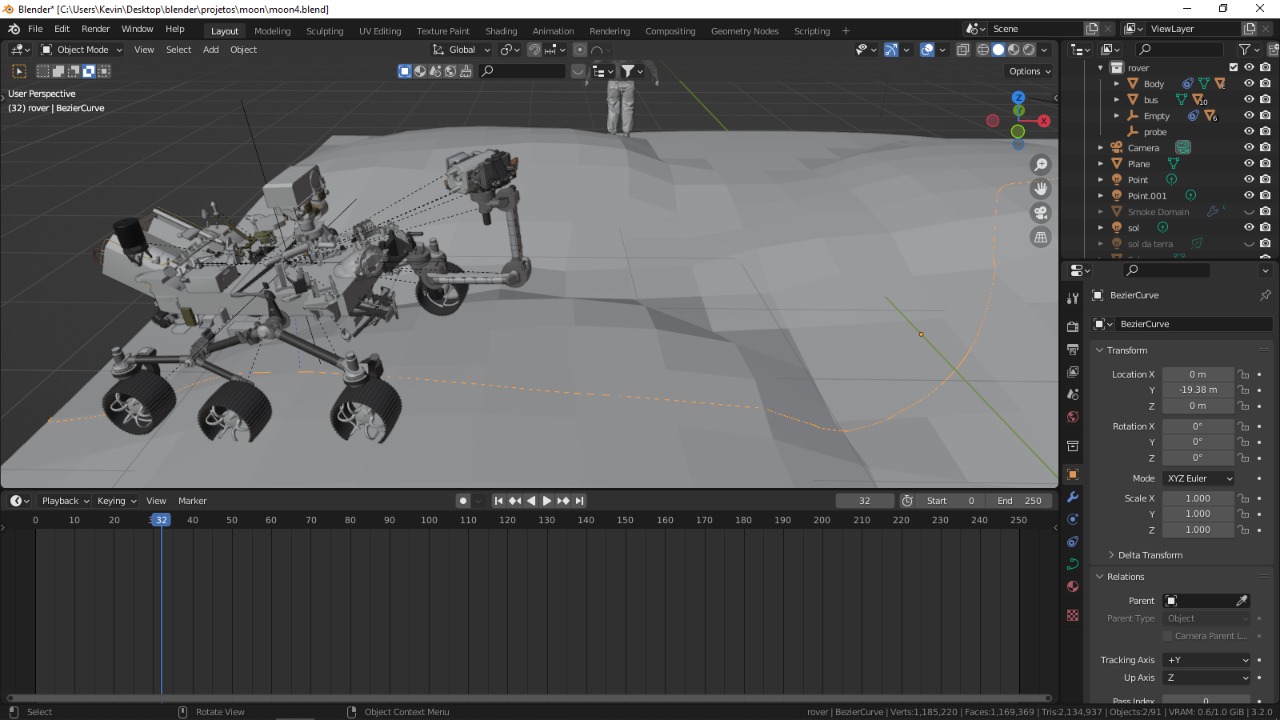
Task: Switch to the Sculpting workspace tab
Action: click(324, 31)
